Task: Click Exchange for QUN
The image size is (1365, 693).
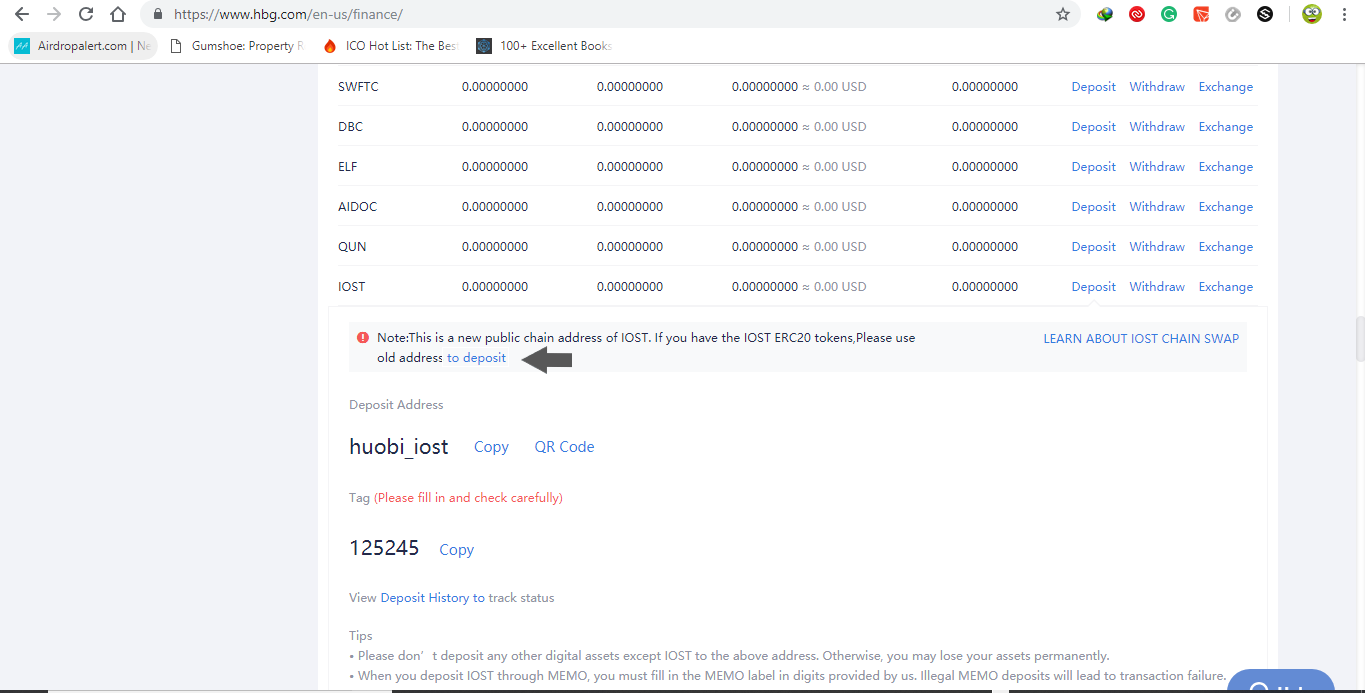Action: 1226,247
